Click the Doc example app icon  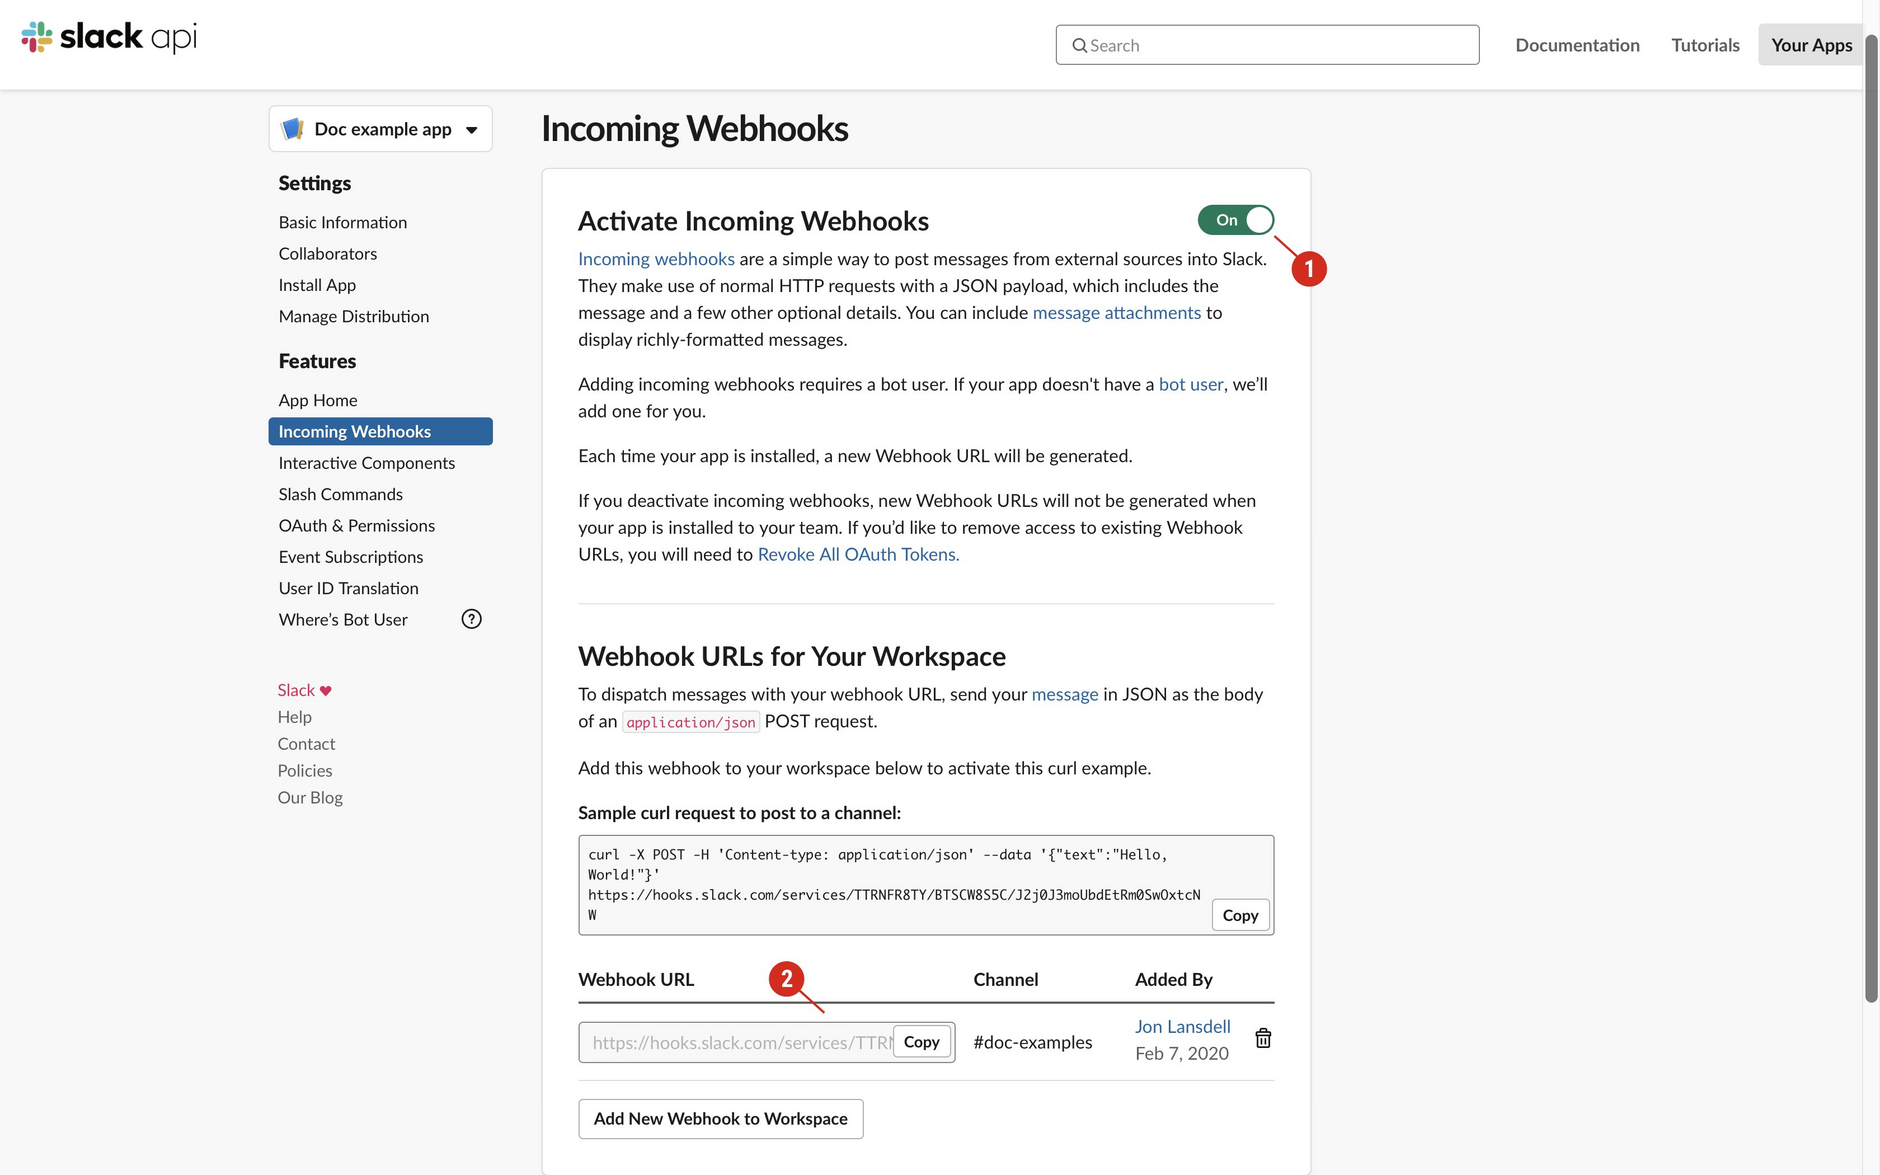tap(293, 129)
